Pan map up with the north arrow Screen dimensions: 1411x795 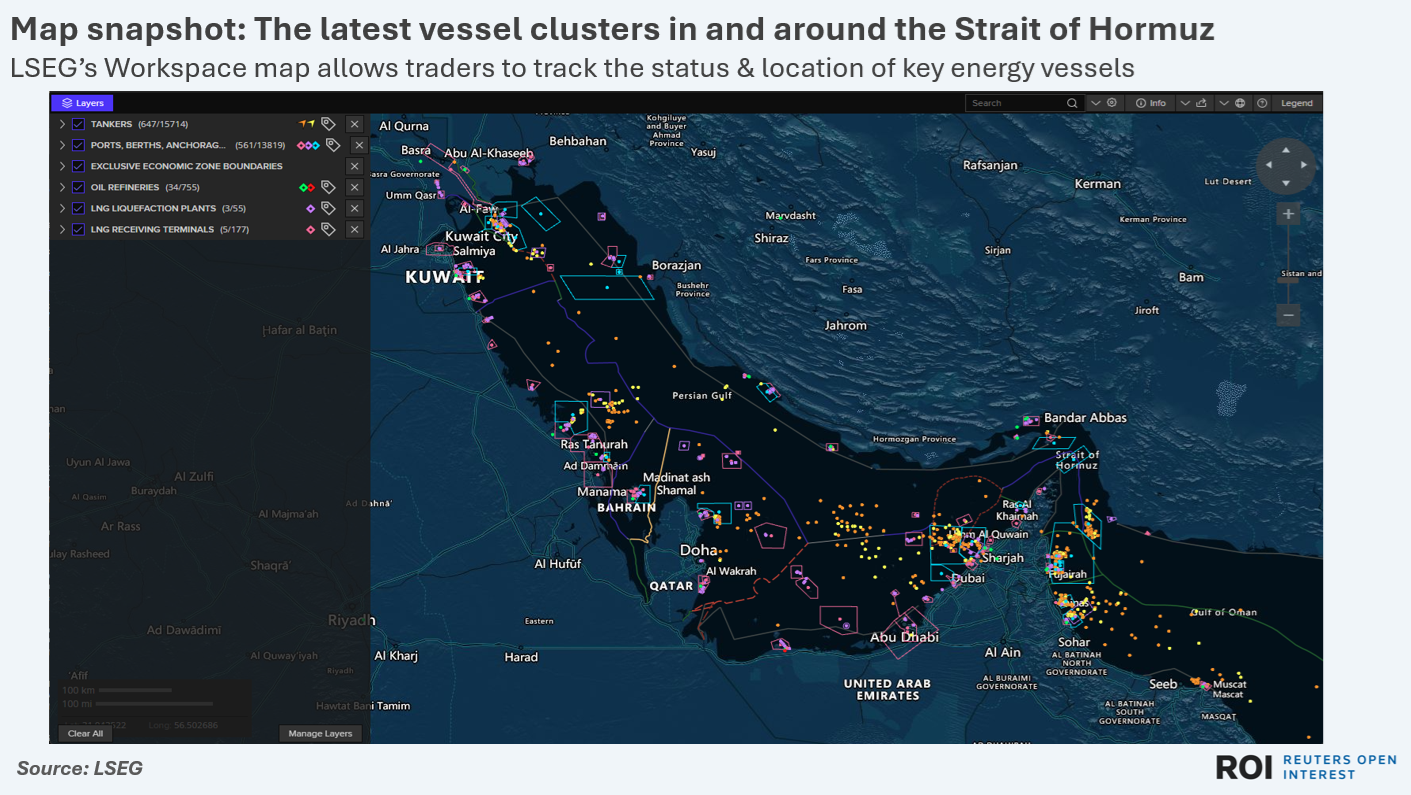click(x=1286, y=148)
